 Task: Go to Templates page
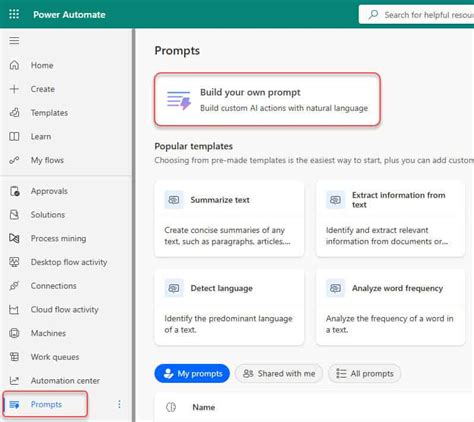point(49,113)
